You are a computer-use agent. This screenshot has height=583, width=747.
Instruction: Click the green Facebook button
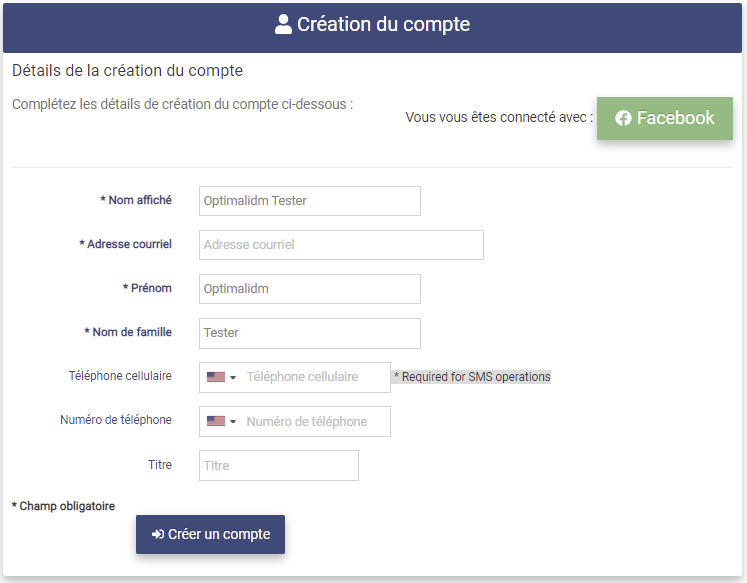coord(665,118)
